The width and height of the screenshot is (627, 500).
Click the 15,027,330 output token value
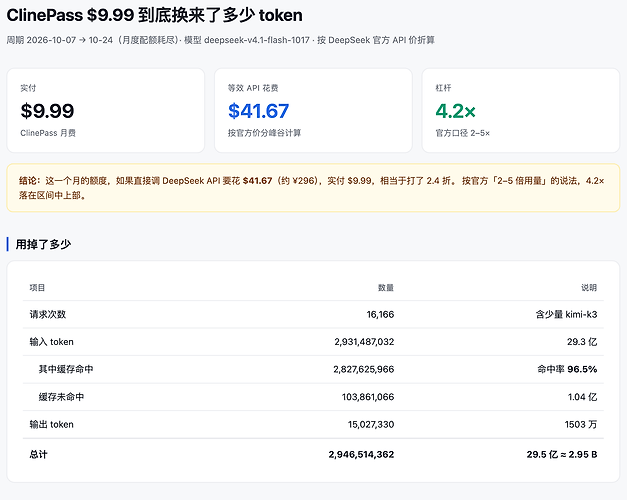coord(371,424)
